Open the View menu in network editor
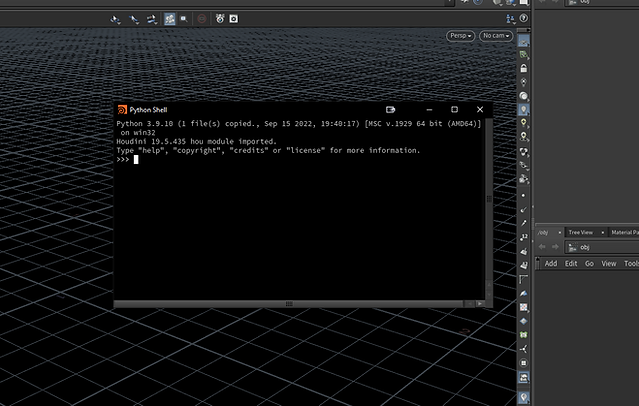The image size is (639, 406). 609,264
